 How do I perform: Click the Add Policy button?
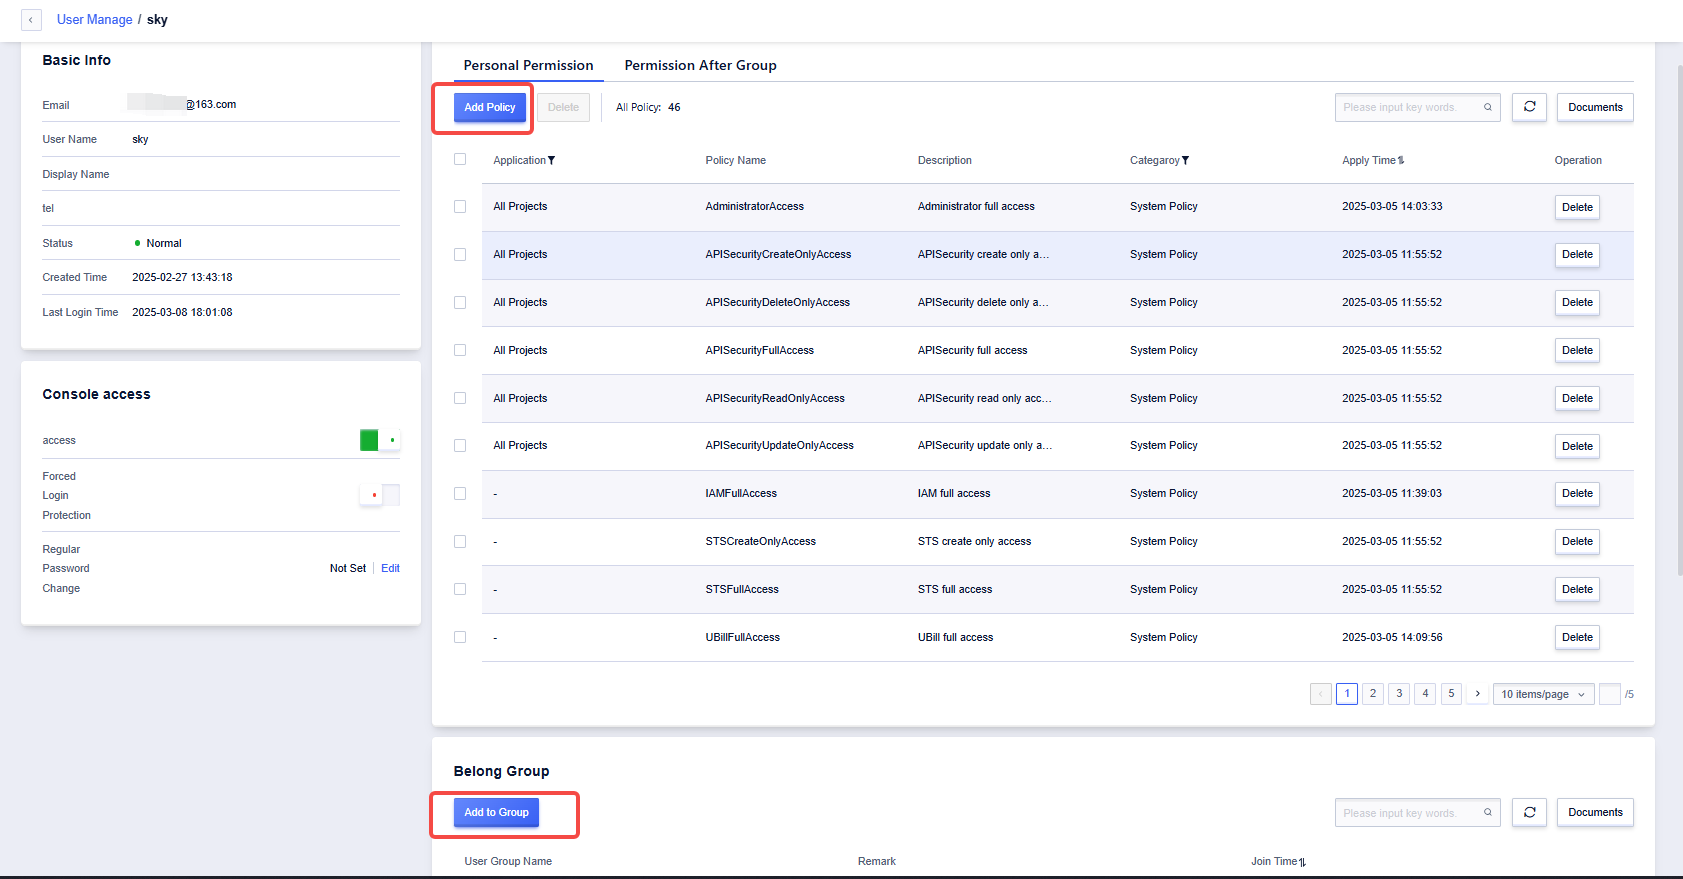(x=490, y=107)
